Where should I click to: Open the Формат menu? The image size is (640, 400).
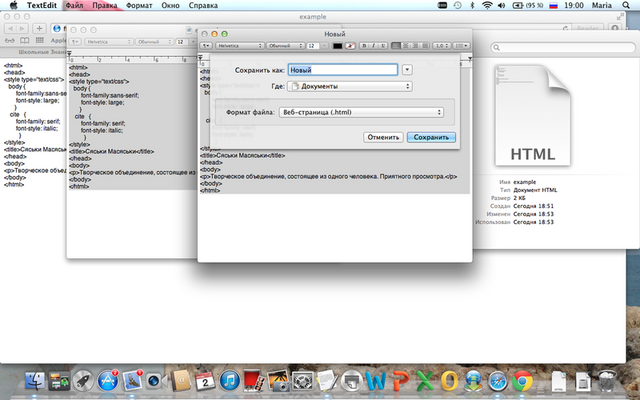[139, 5]
